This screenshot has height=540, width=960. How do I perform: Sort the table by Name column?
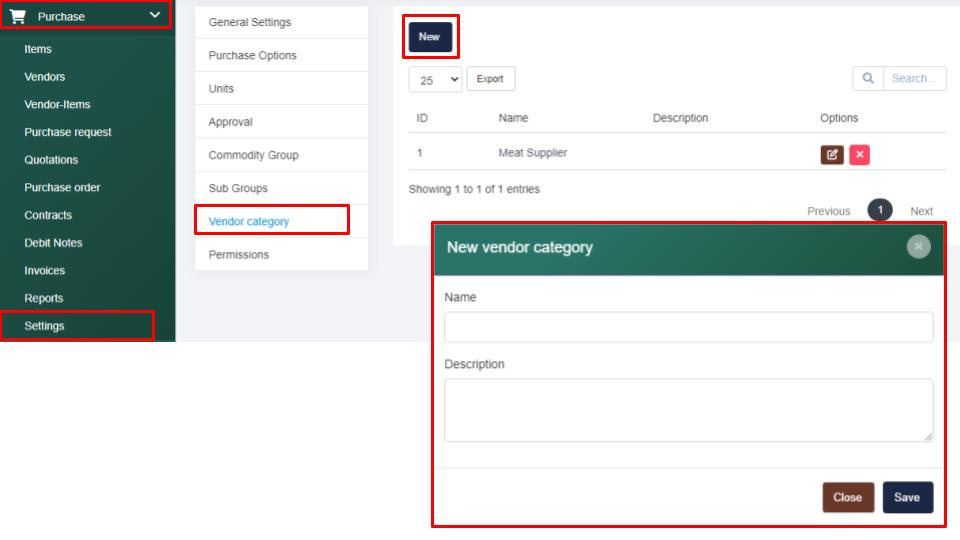tap(513, 118)
